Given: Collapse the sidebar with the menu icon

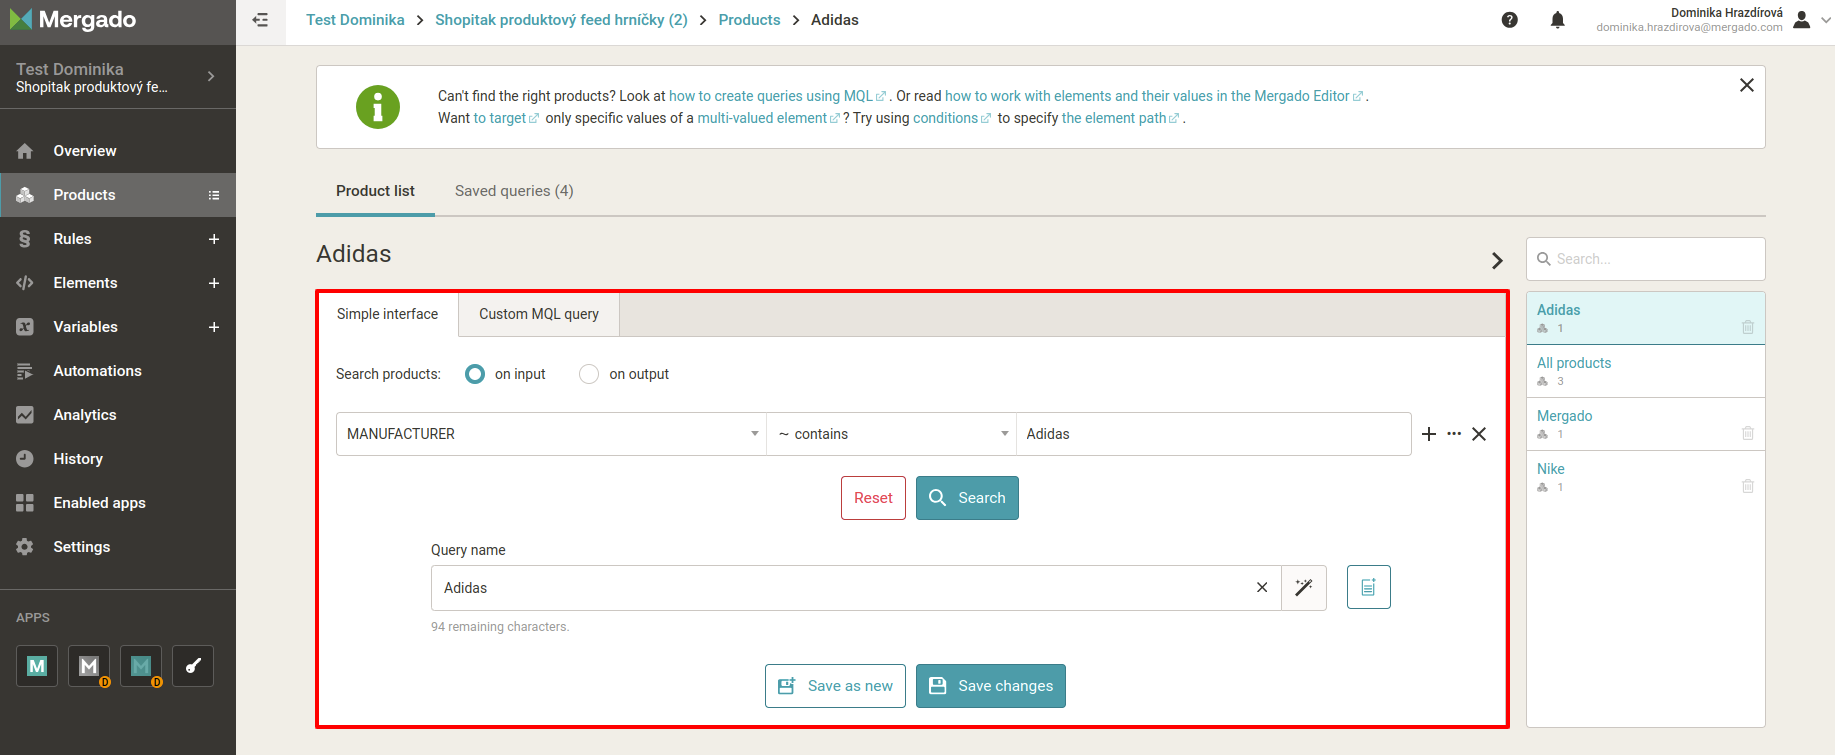Looking at the screenshot, I should [261, 20].
